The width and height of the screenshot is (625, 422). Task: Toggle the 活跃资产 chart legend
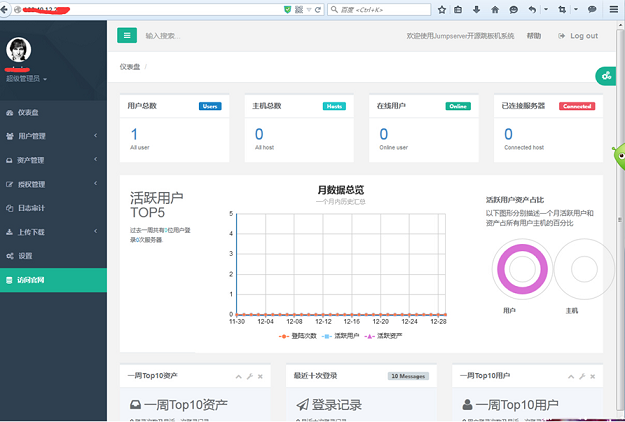(x=383, y=336)
